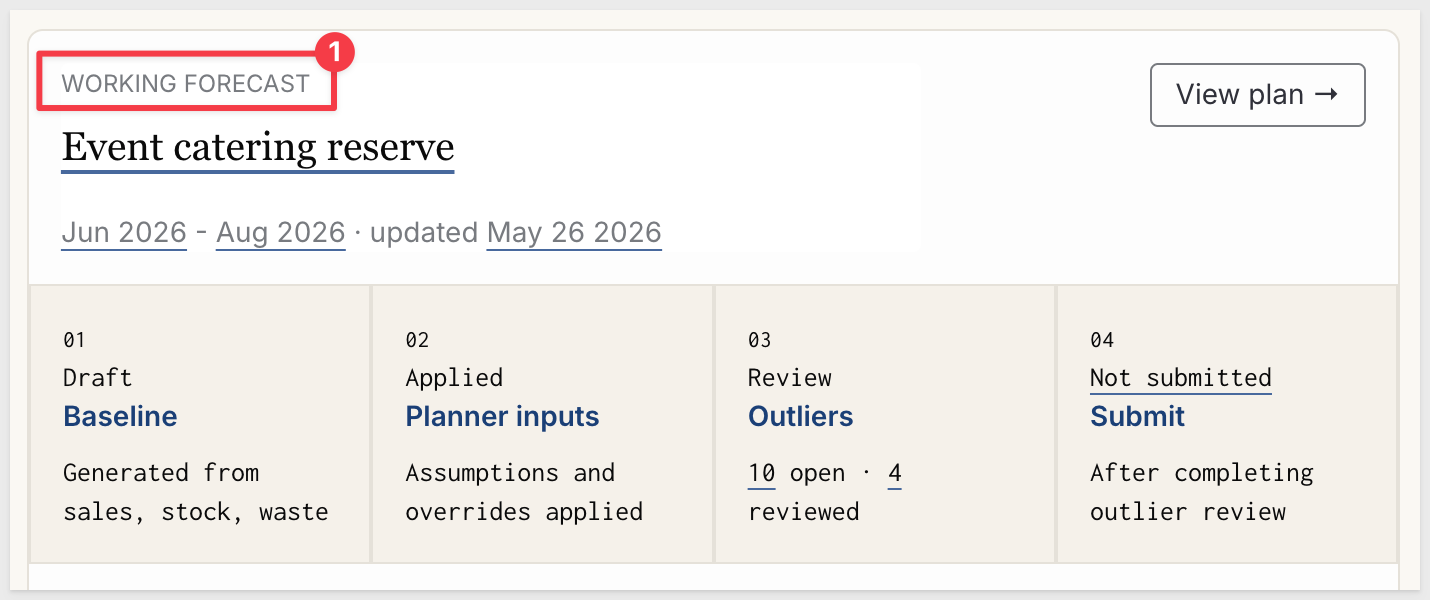Open the Event catering reserve title link
The height and width of the screenshot is (600, 1430).
[x=258, y=148]
